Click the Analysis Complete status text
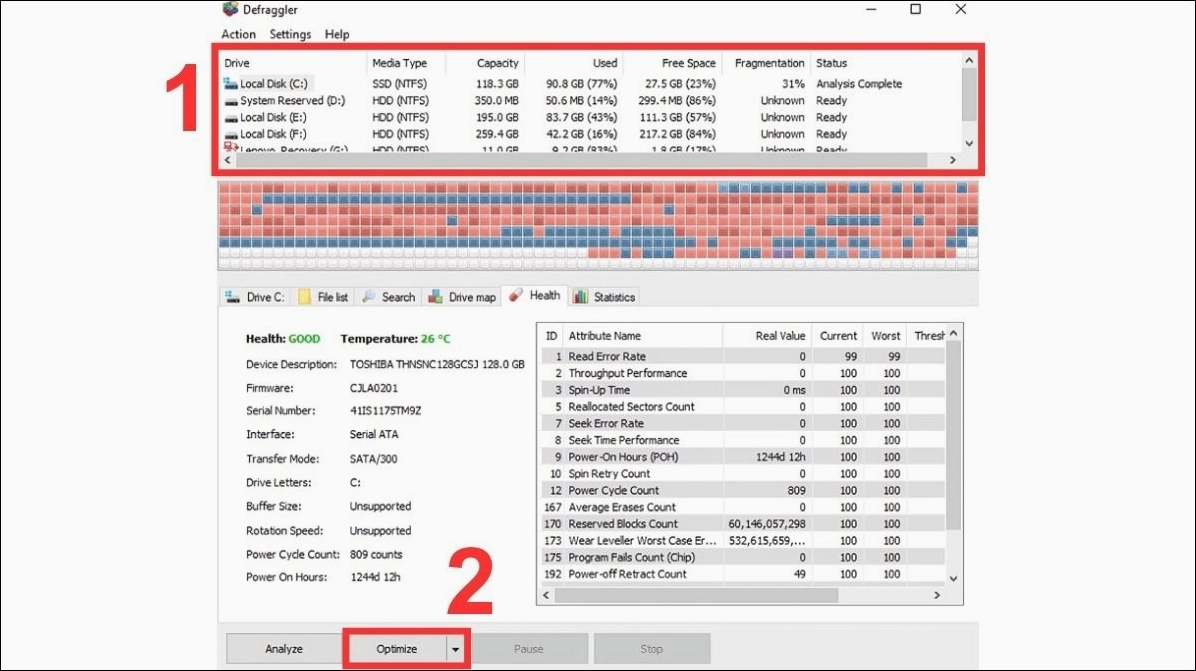 (x=859, y=84)
